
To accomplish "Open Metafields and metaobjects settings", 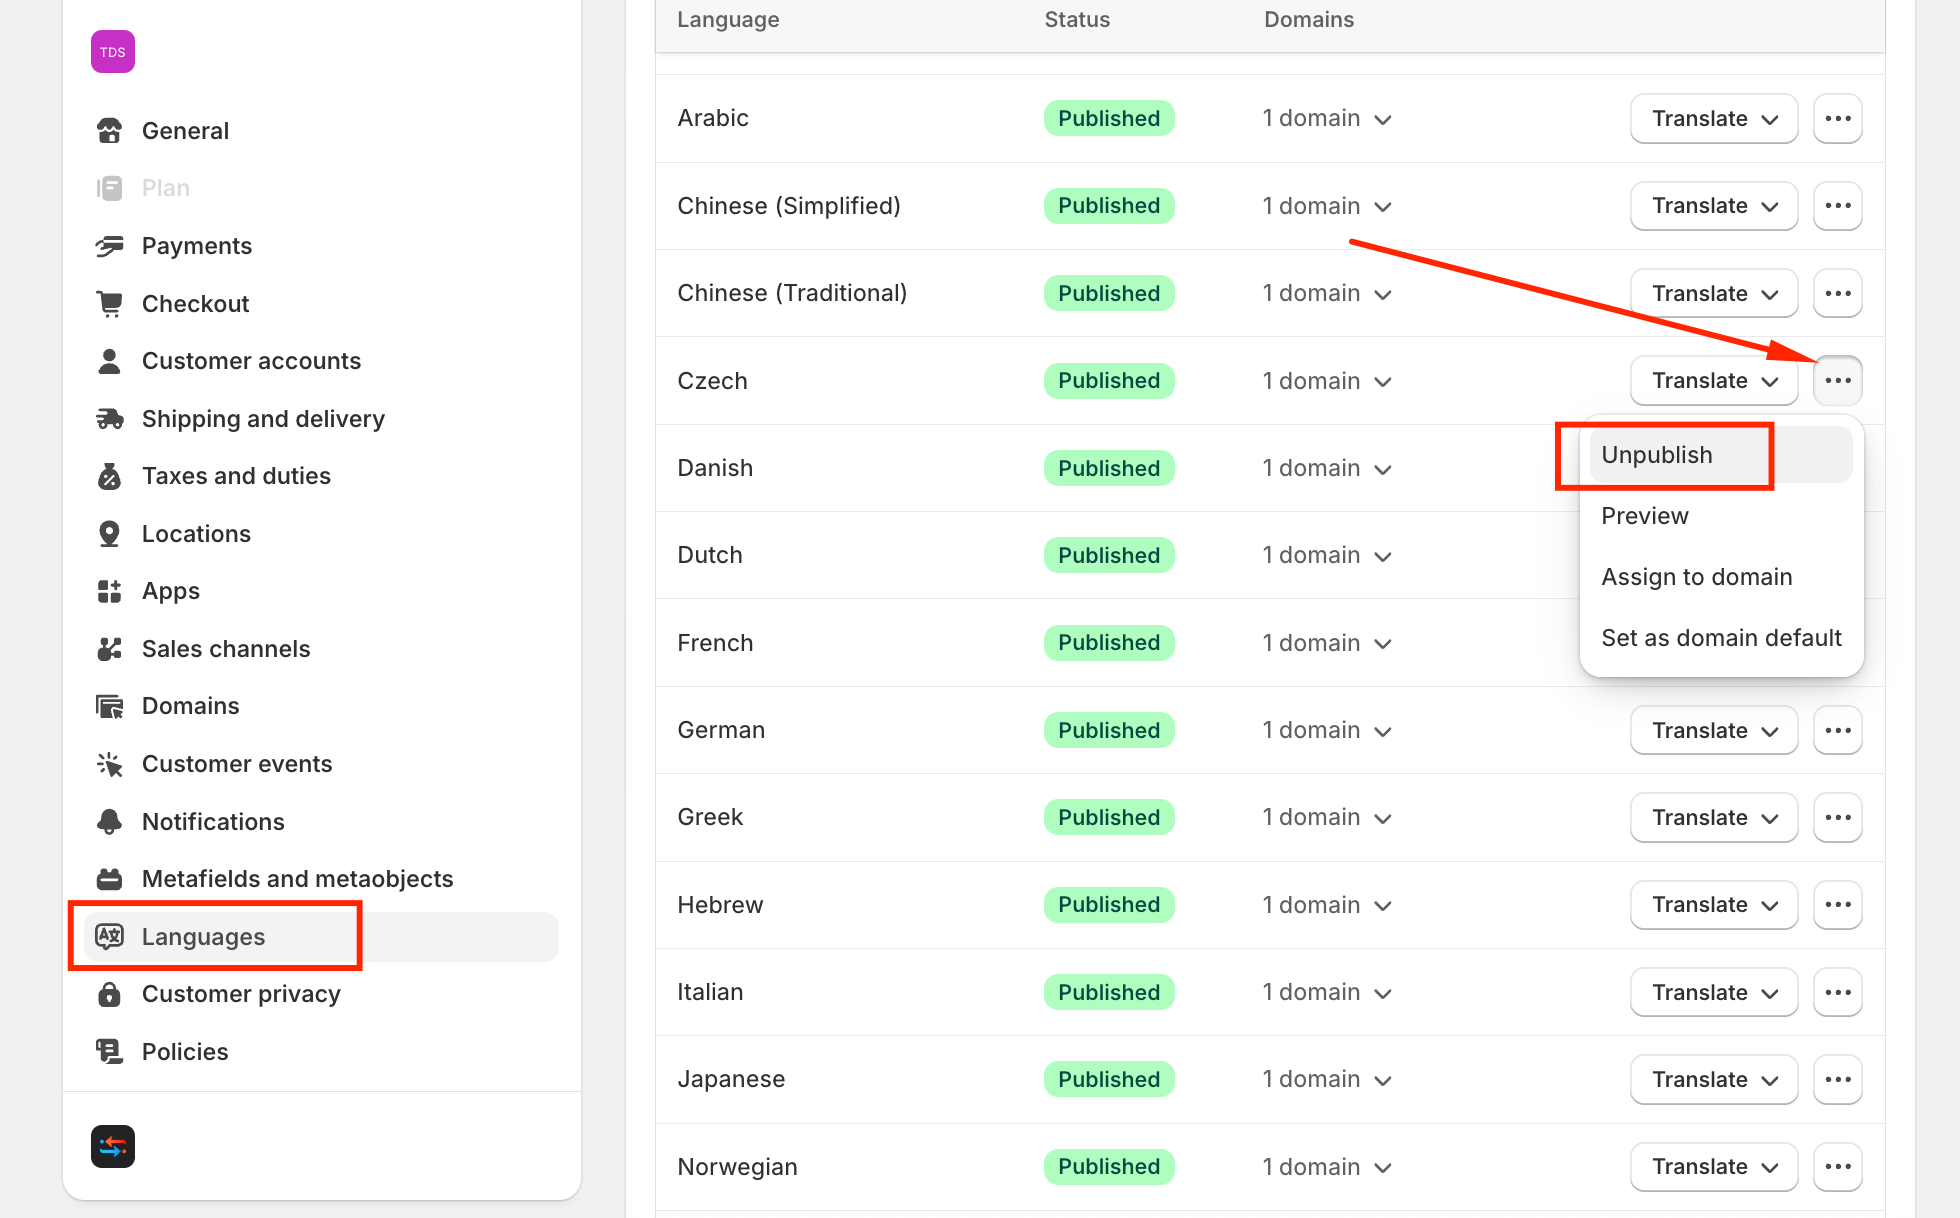I will coord(297,879).
